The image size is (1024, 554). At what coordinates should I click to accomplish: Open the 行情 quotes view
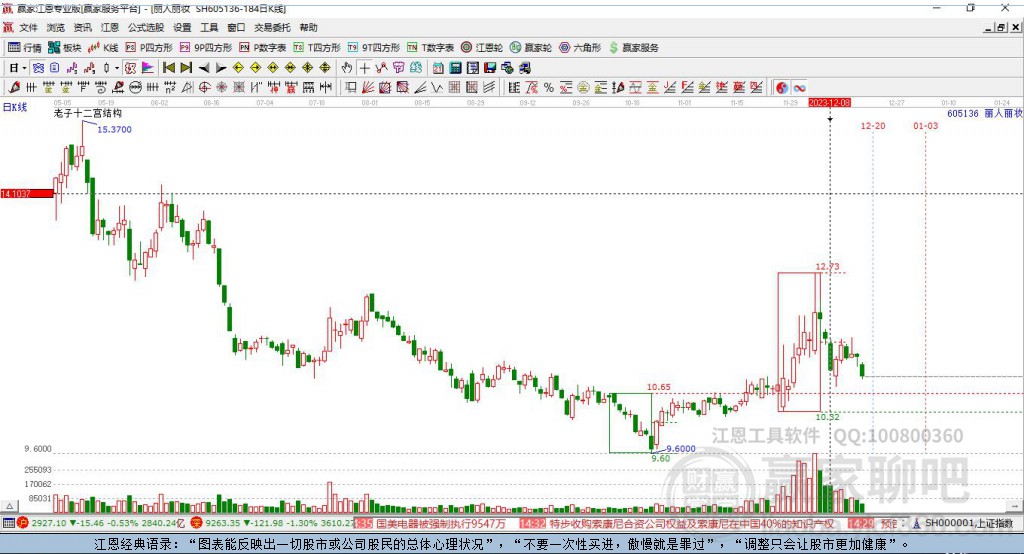point(25,48)
